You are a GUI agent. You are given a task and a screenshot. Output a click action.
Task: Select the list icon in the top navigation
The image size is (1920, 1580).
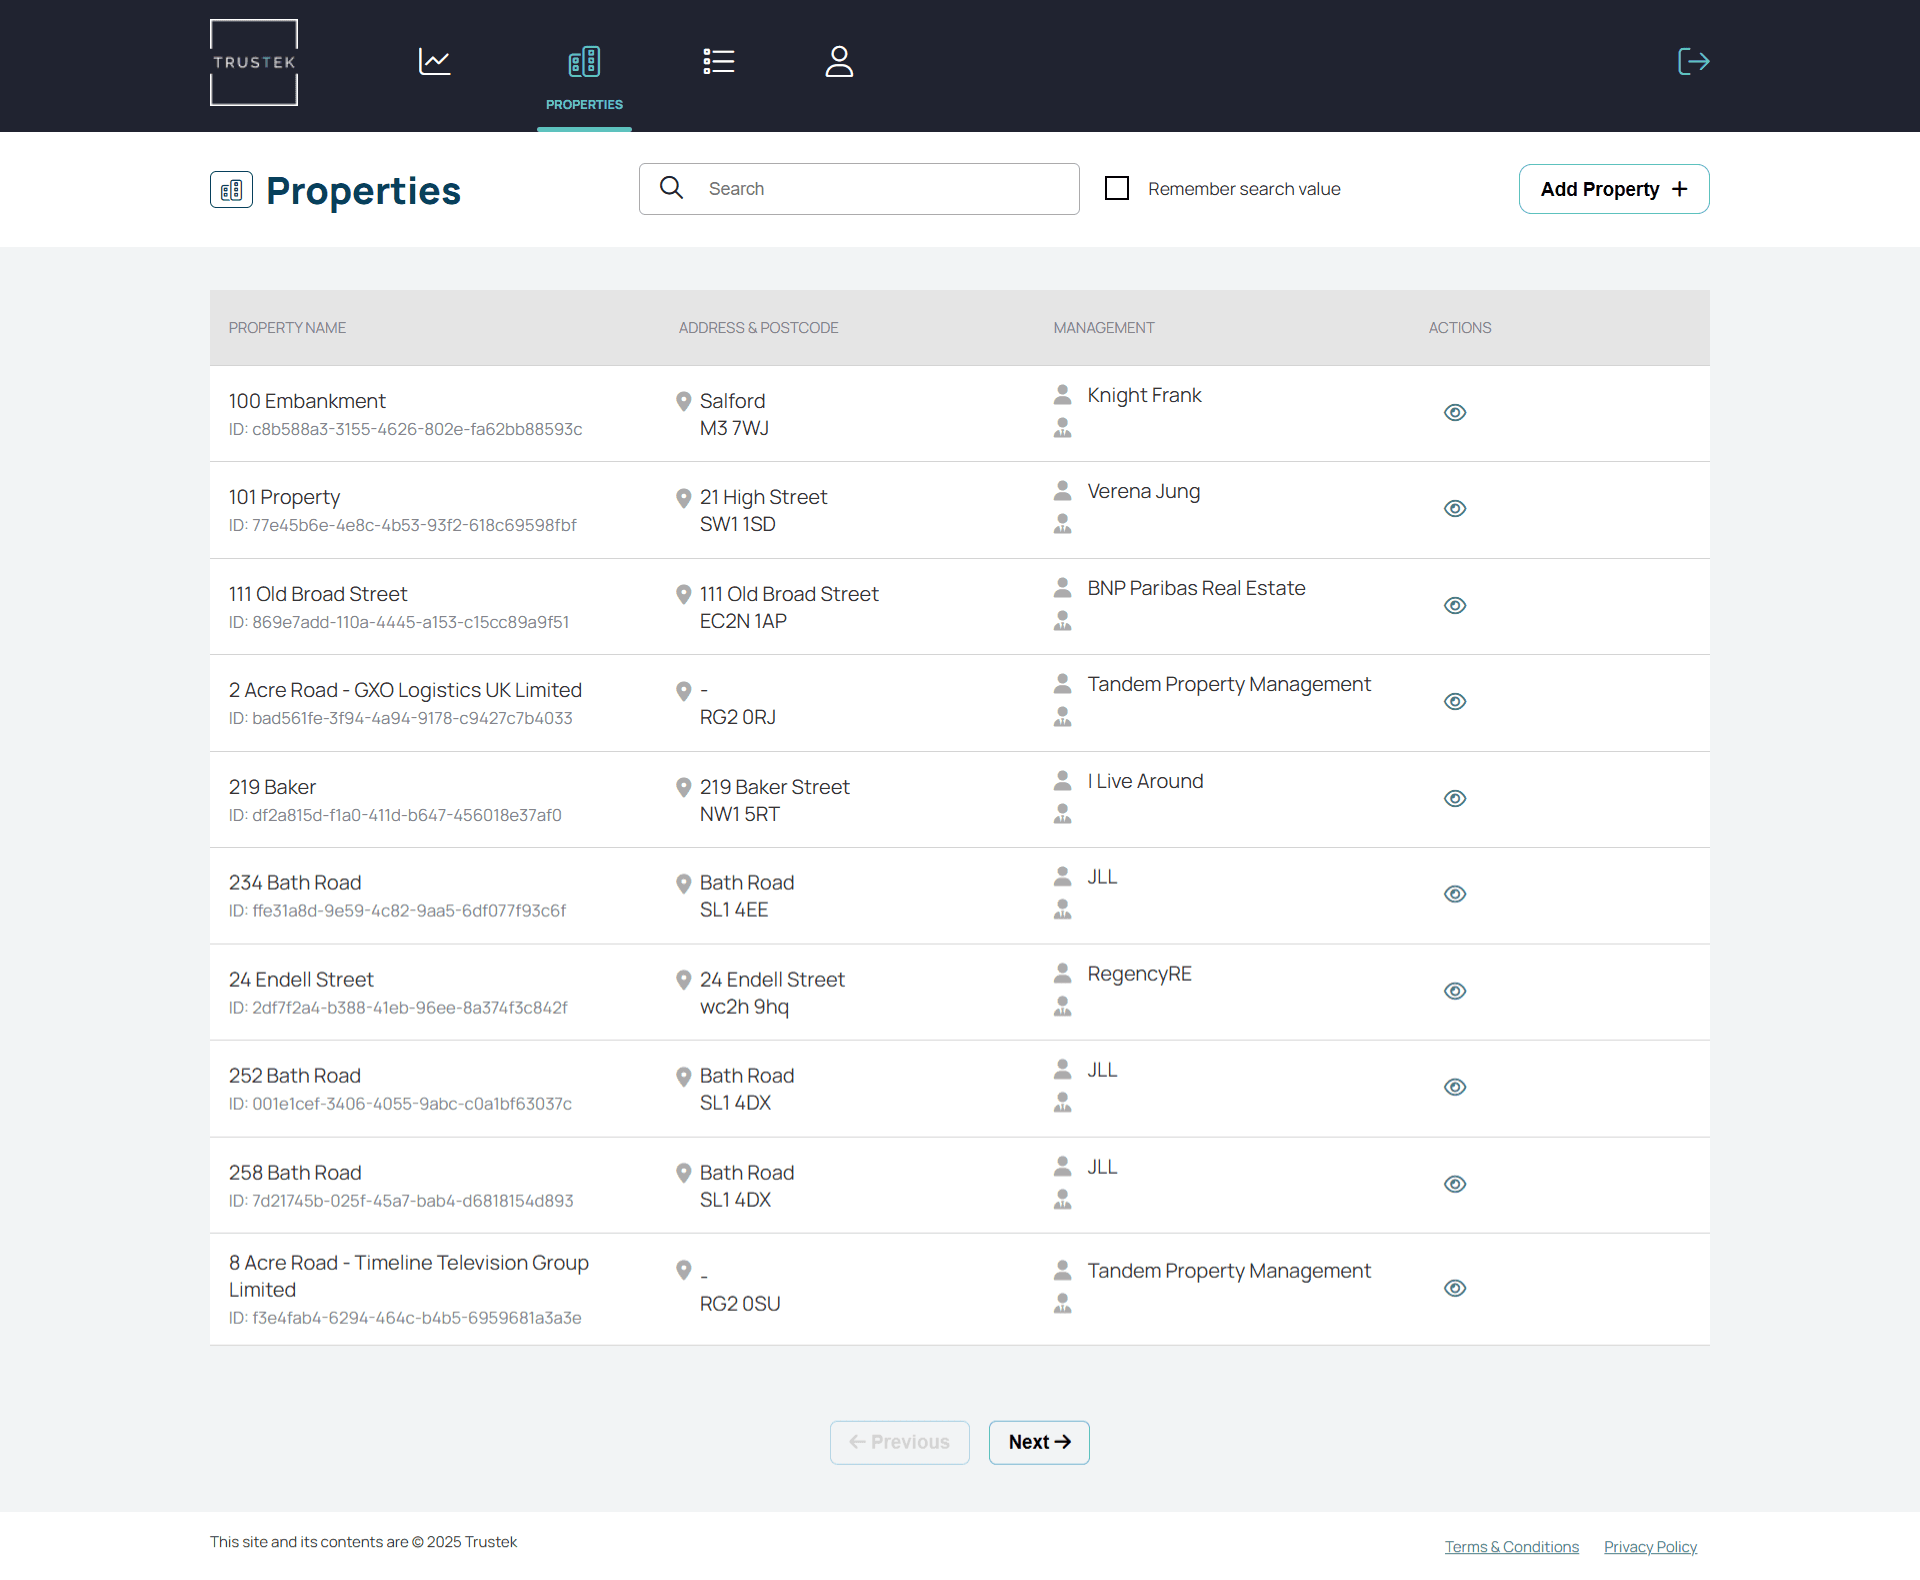(x=719, y=61)
